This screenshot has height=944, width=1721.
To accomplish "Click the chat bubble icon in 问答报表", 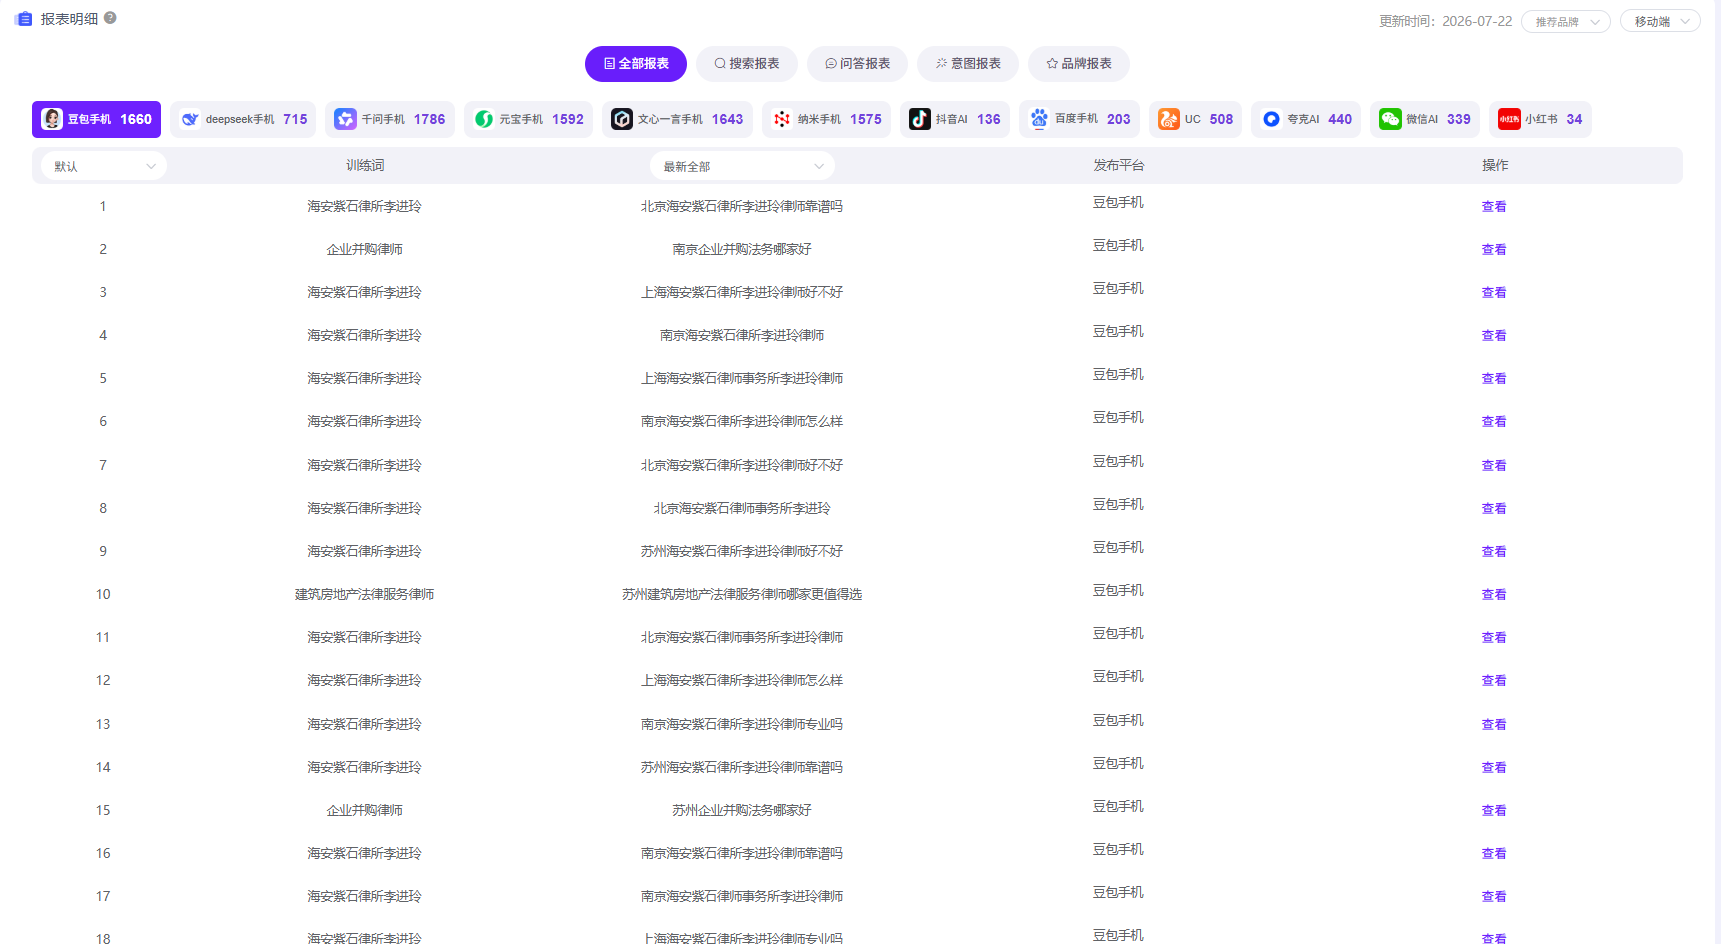I will [831, 63].
